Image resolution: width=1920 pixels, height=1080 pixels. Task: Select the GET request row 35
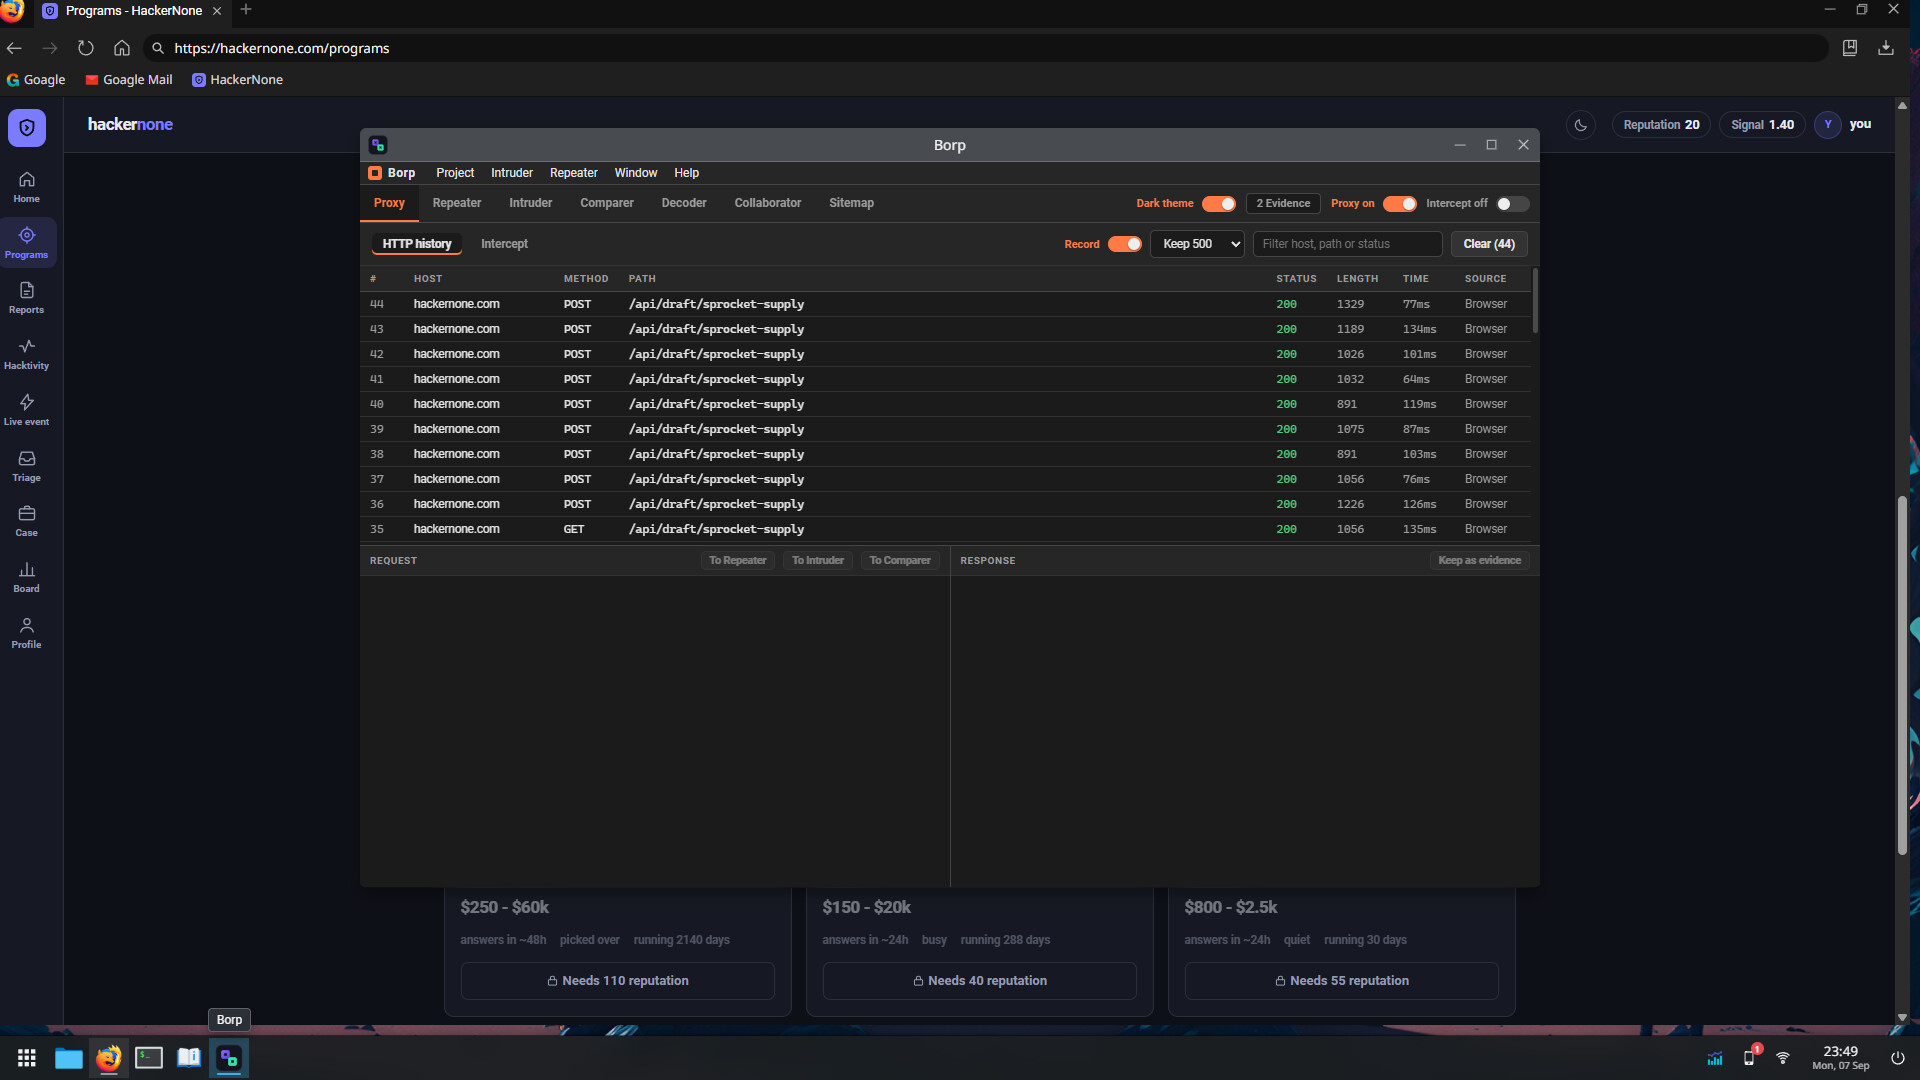point(945,529)
